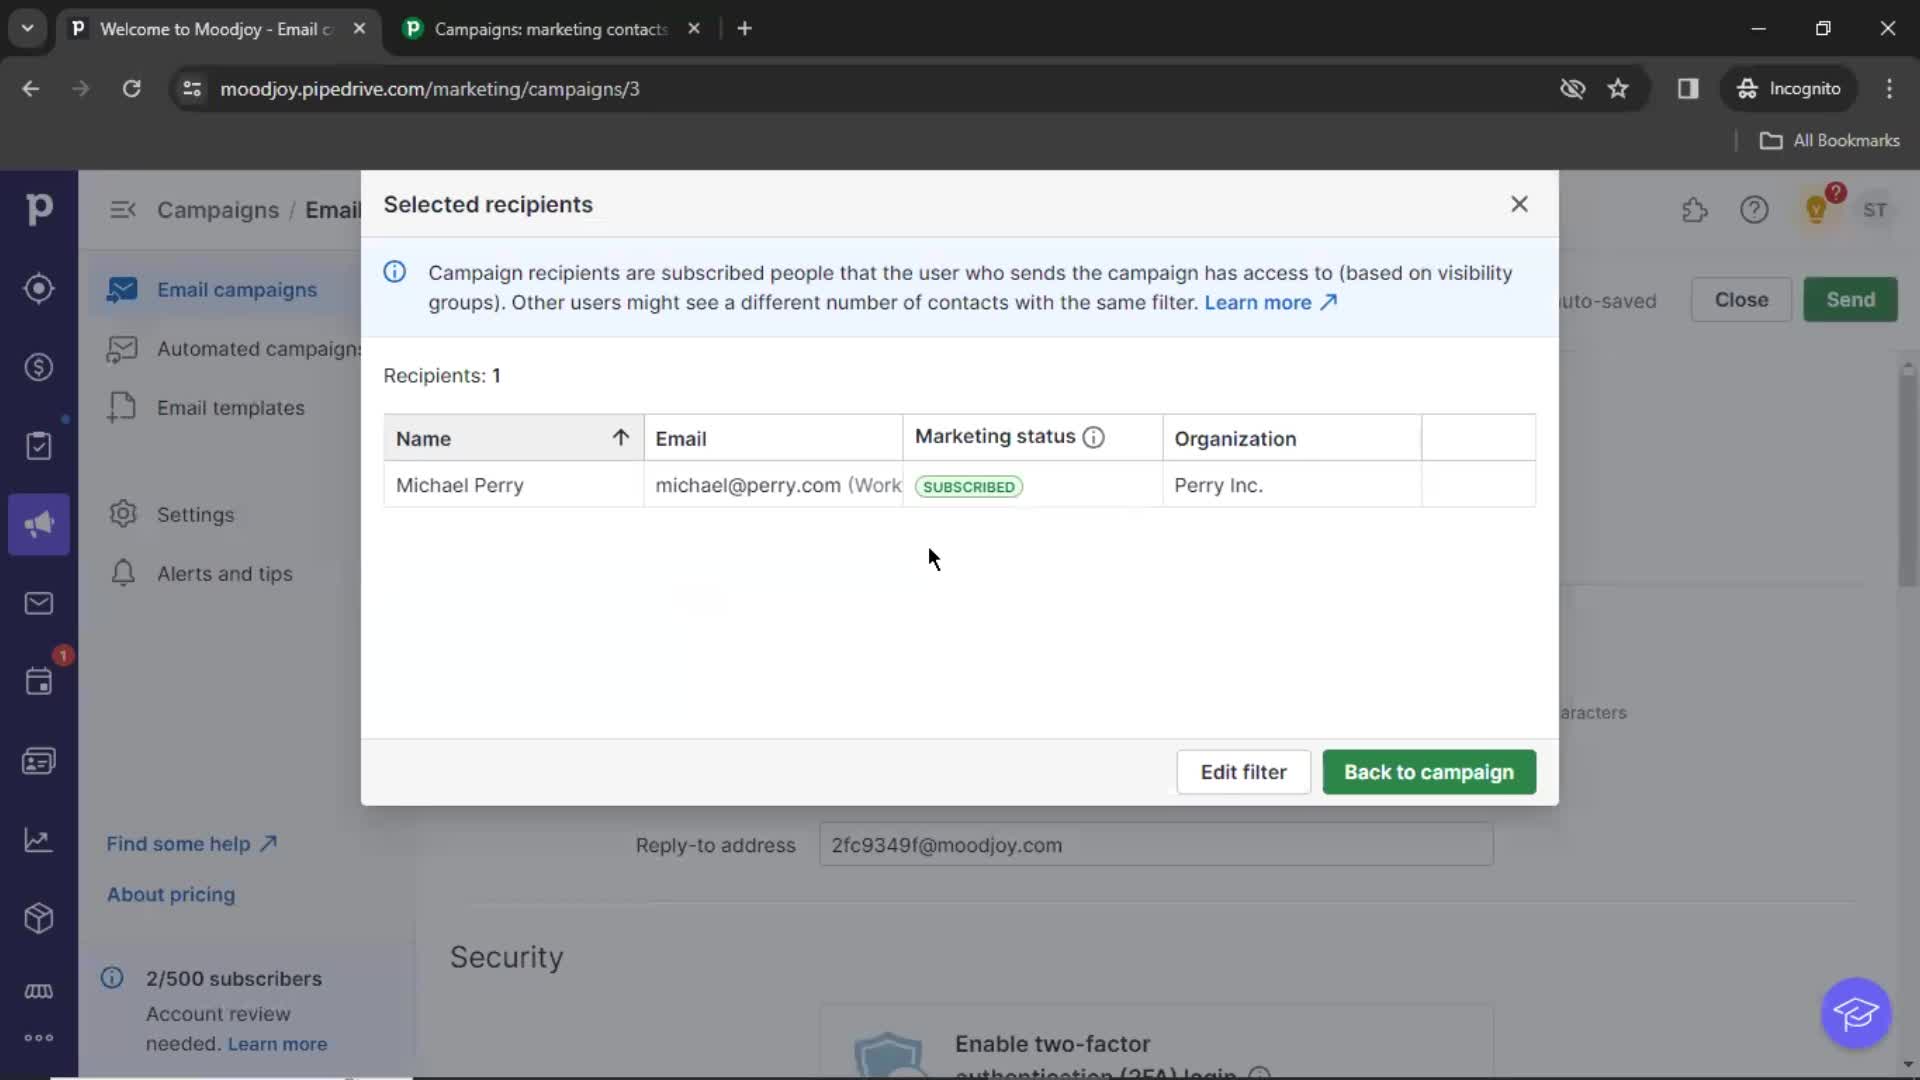Close the Welcome to Moodjoy tab

[x=359, y=29]
